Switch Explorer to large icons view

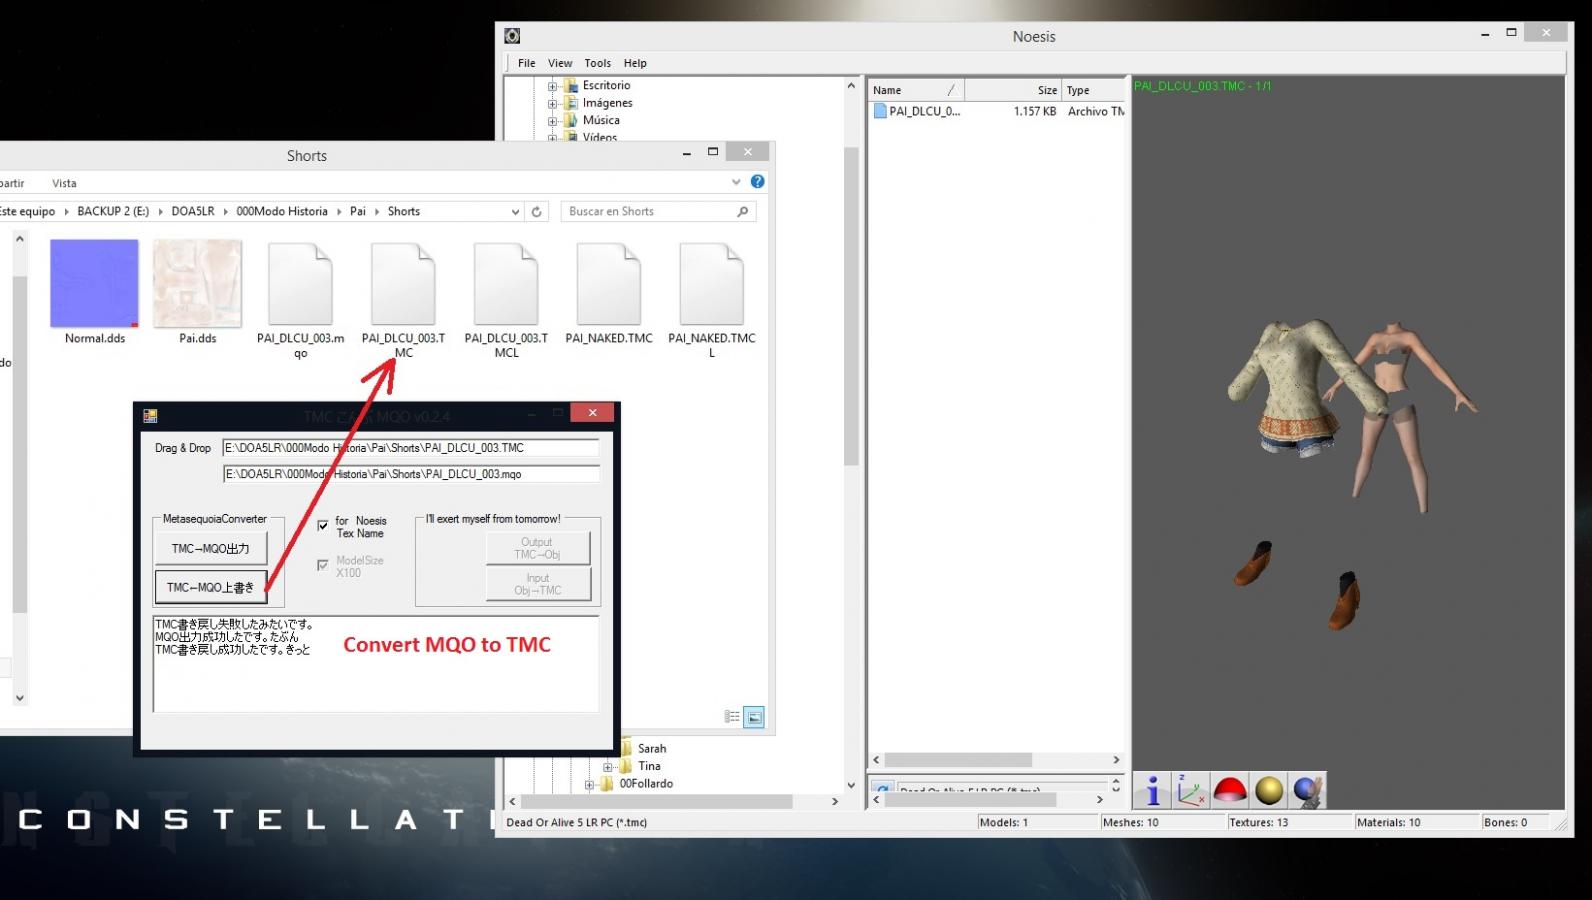coord(754,717)
